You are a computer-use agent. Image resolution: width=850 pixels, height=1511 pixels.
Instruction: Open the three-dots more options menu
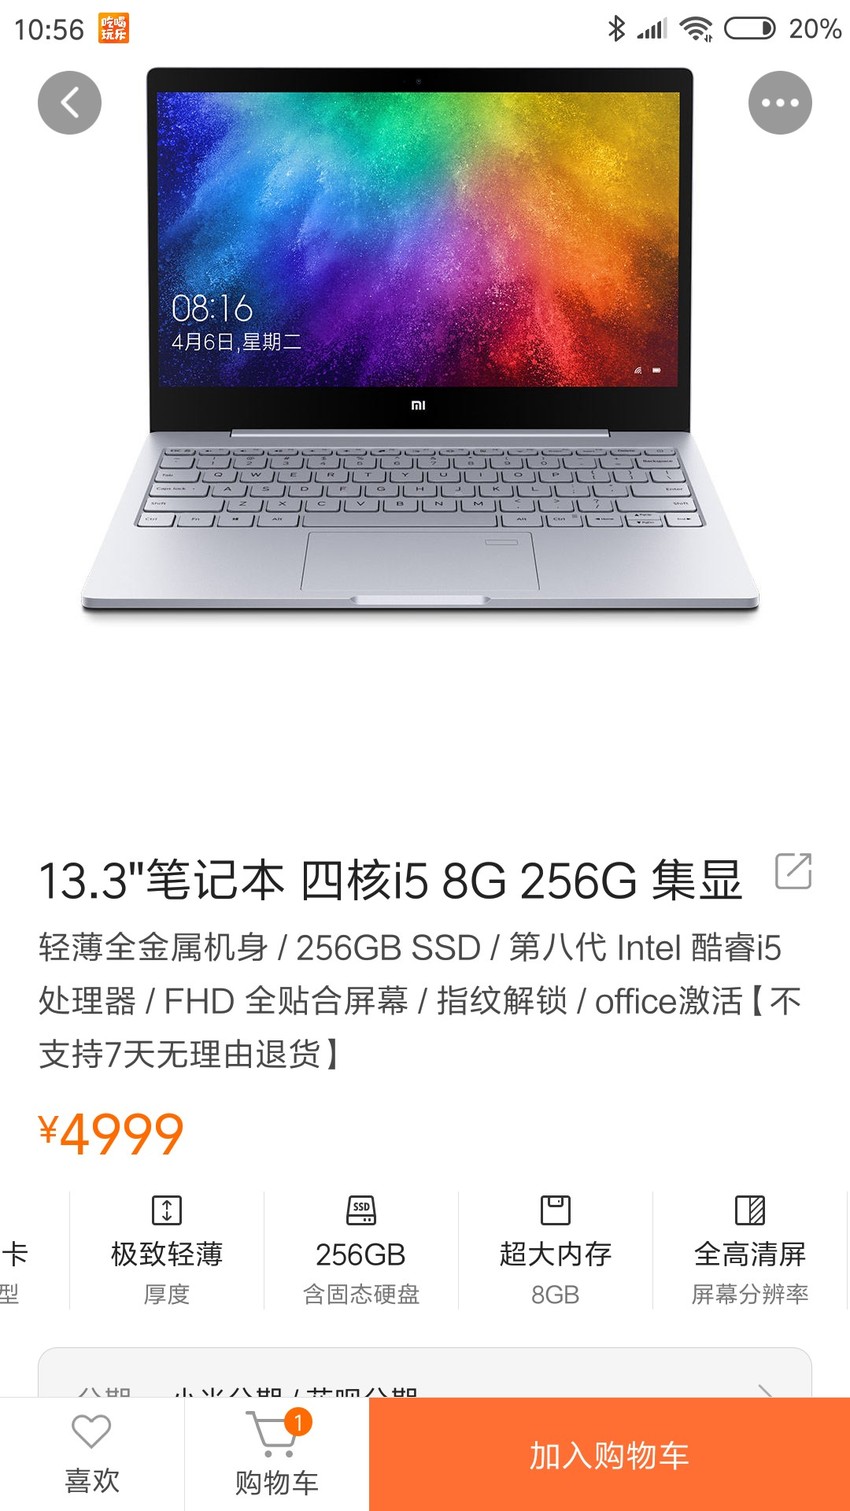[780, 103]
